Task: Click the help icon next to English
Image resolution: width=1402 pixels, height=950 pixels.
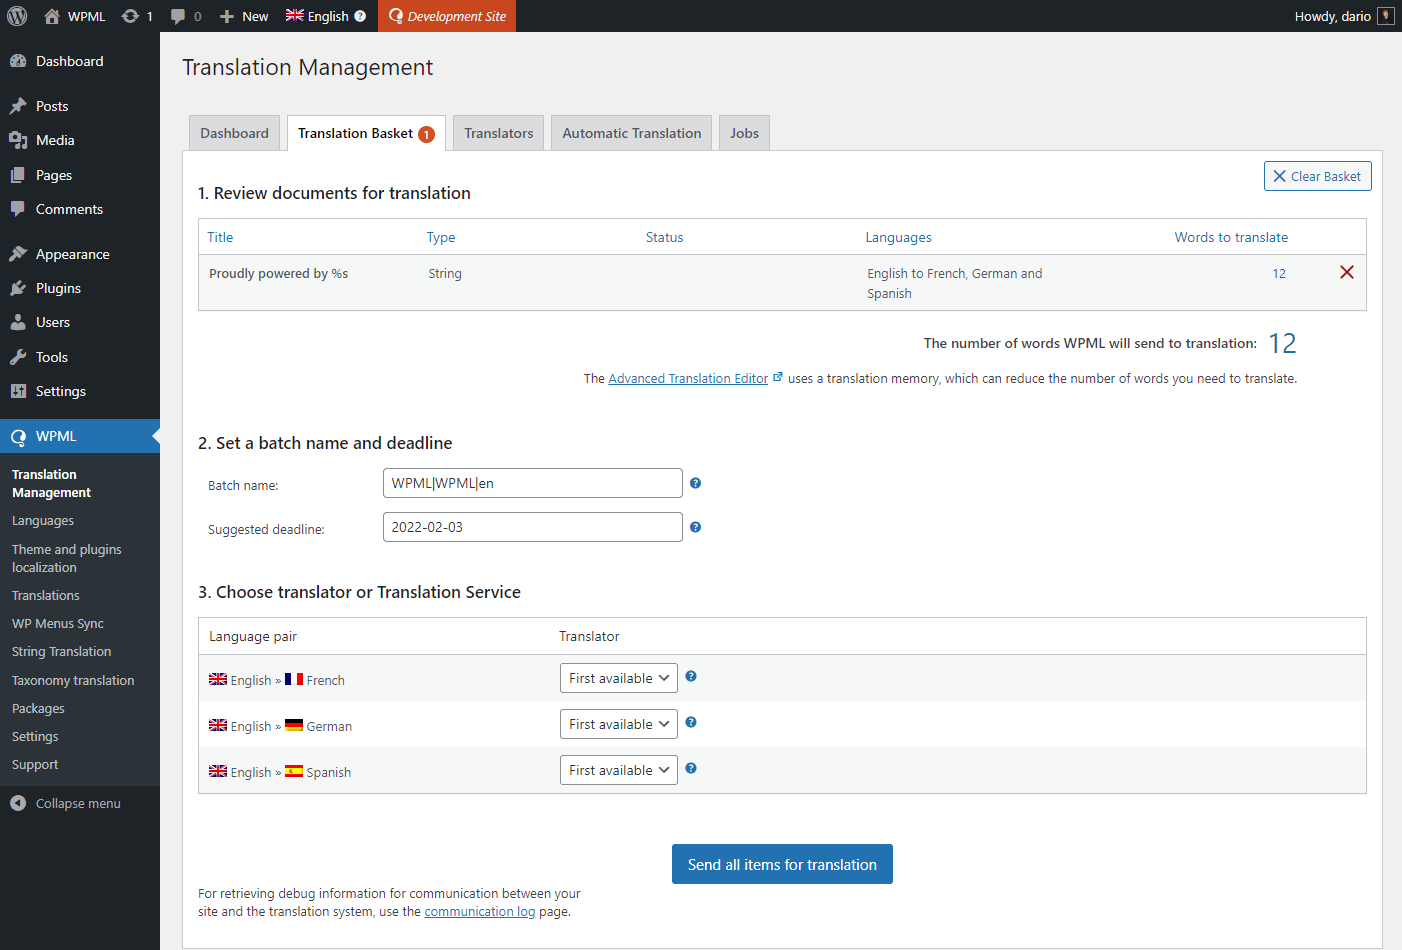Action: [360, 16]
